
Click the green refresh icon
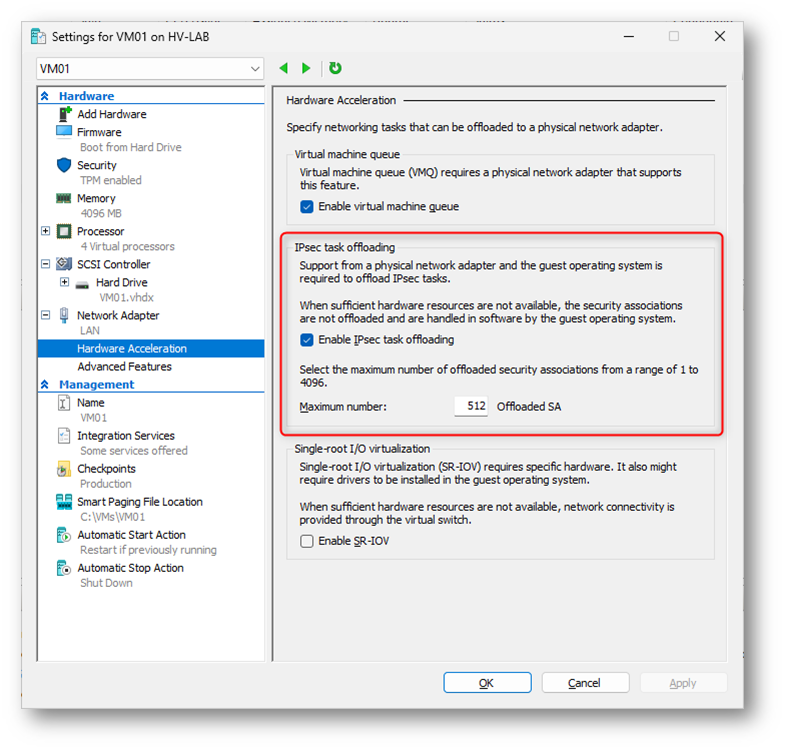pyautogui.click(x=335, y=68)
